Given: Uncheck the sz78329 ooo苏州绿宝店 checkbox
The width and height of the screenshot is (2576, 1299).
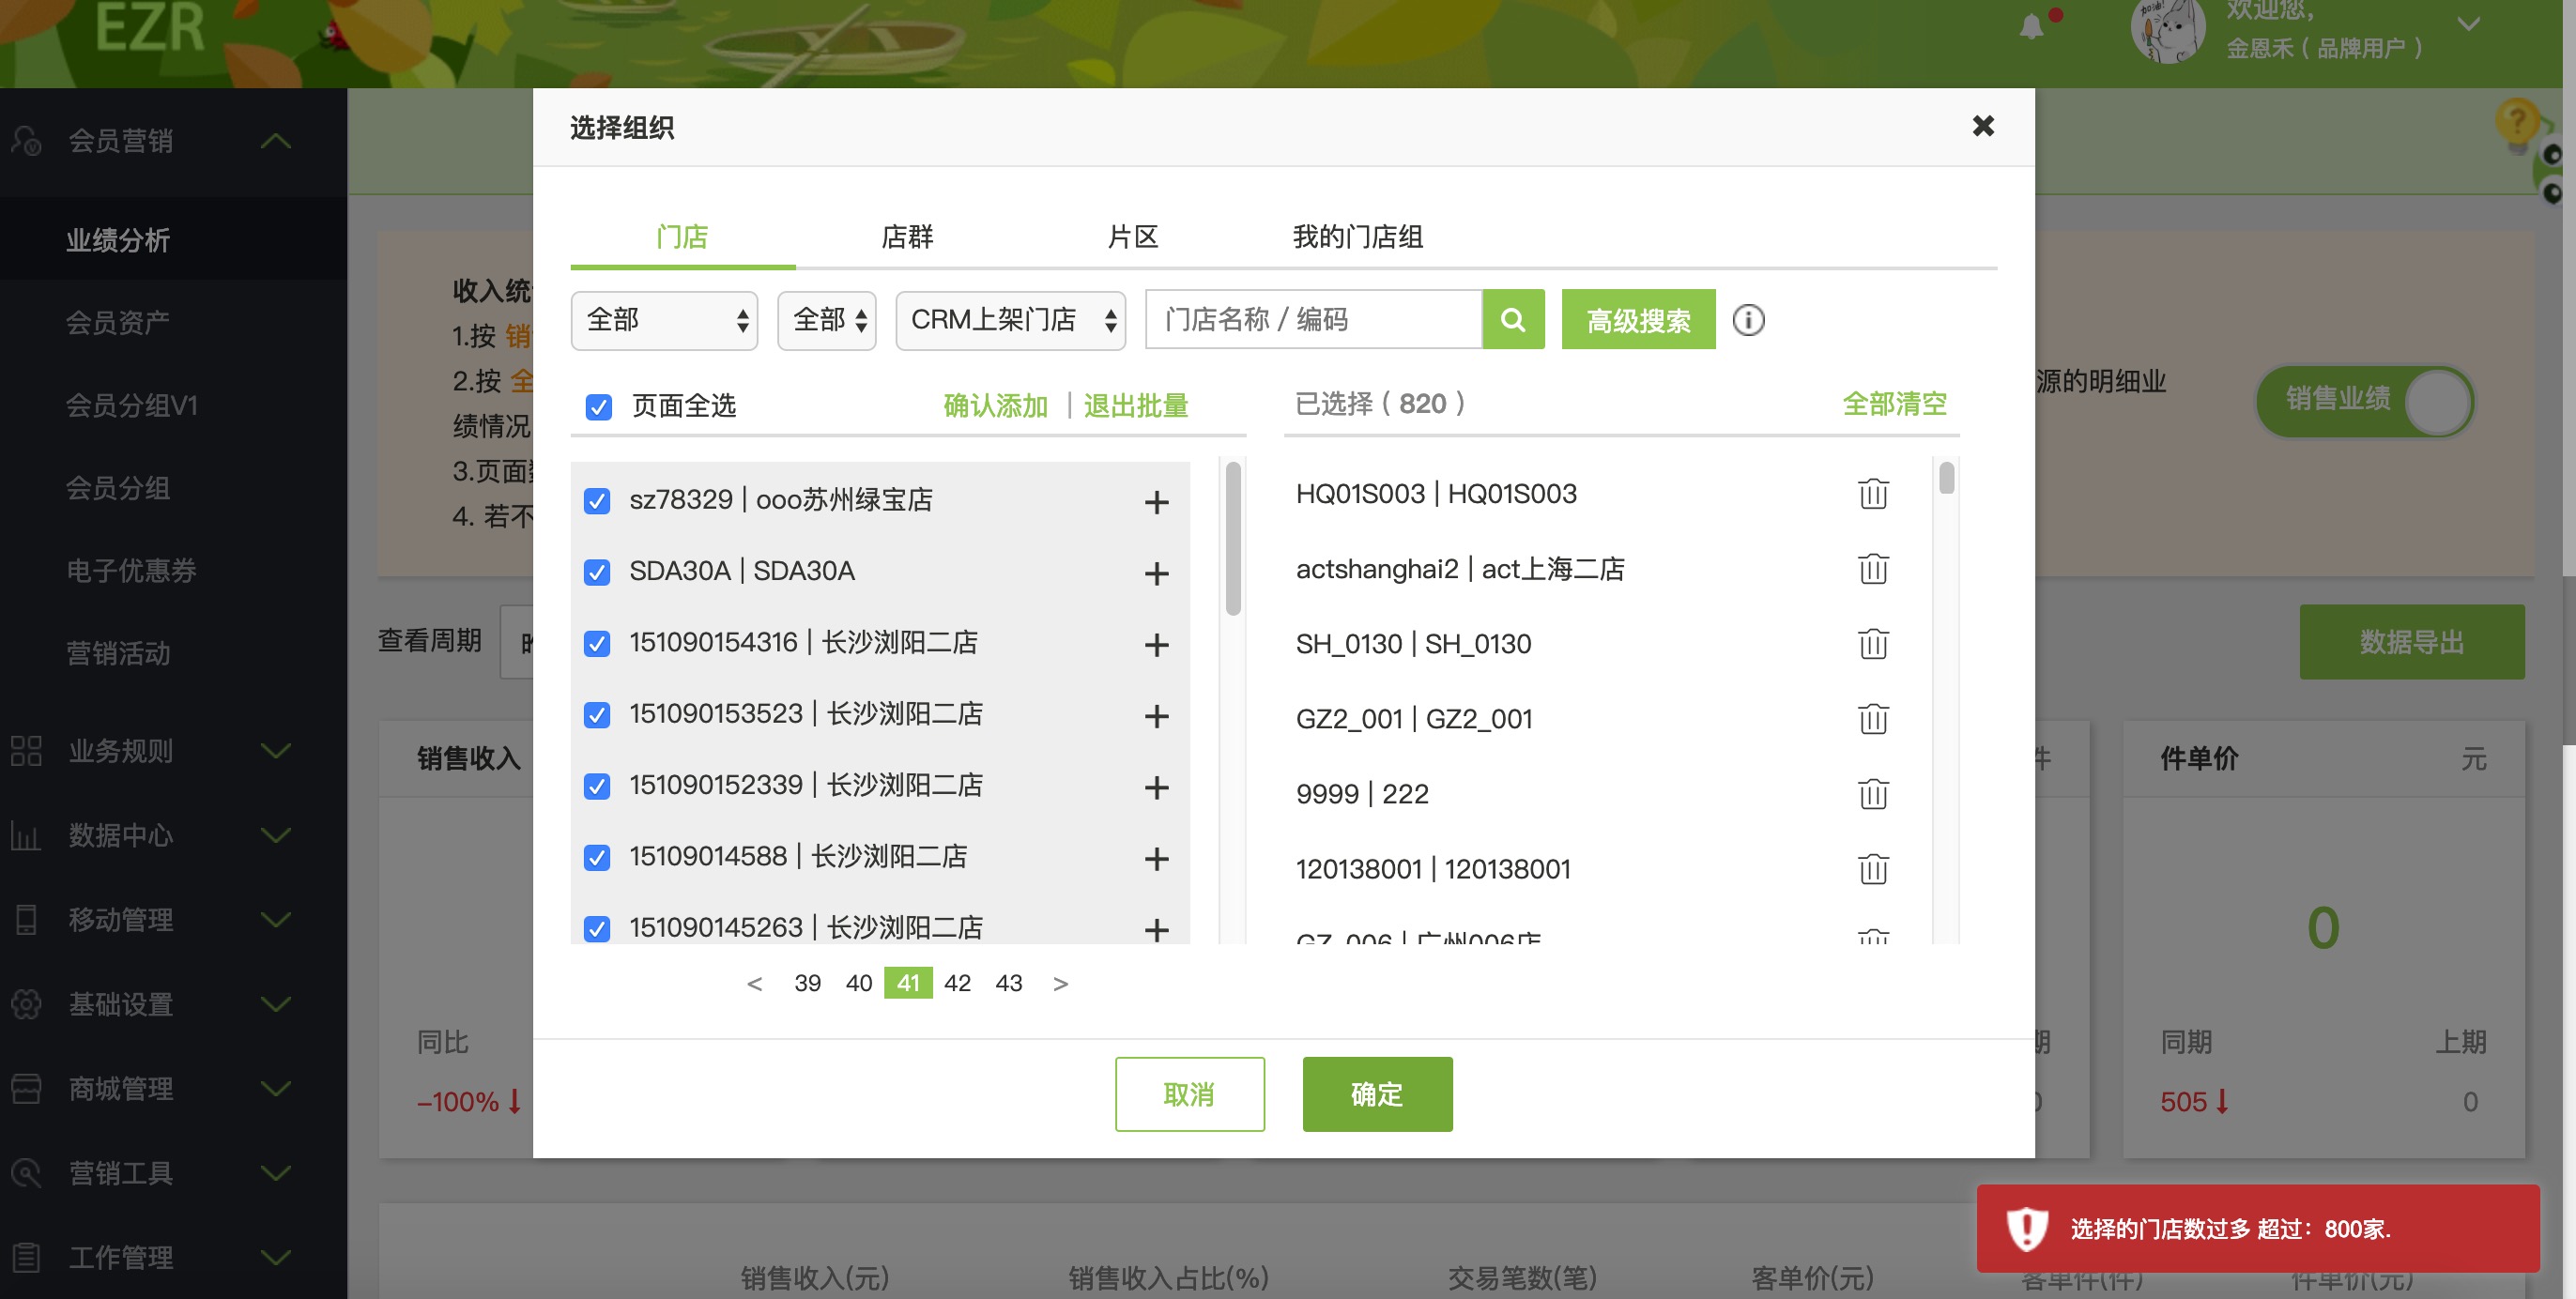Looking at the screenshot, I should (597, 500).
